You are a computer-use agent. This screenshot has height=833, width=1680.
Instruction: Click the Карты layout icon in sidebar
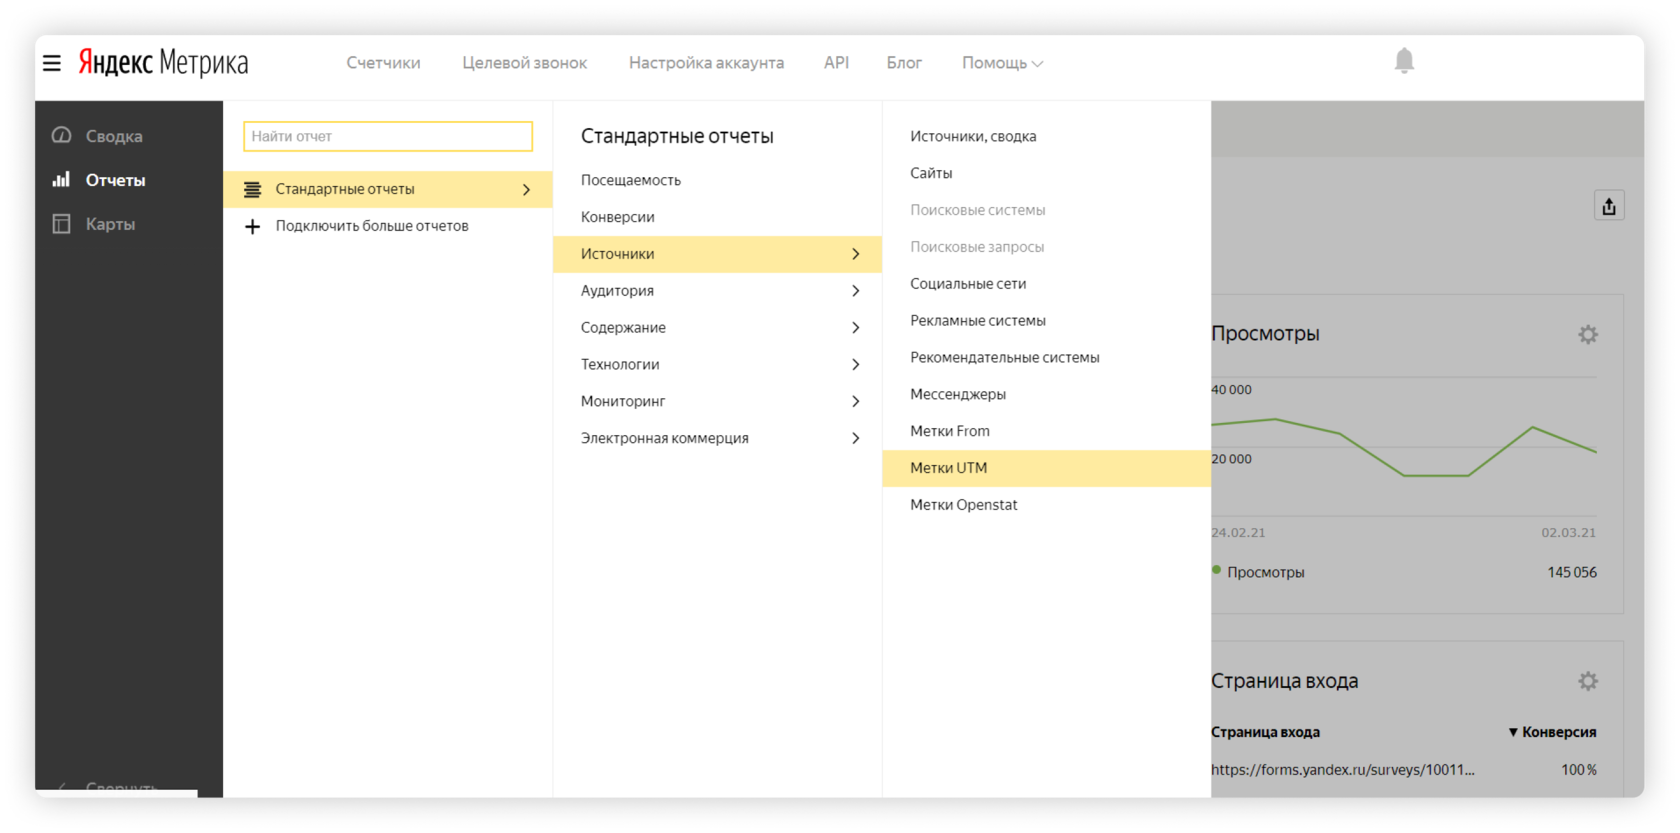(62, 224)
